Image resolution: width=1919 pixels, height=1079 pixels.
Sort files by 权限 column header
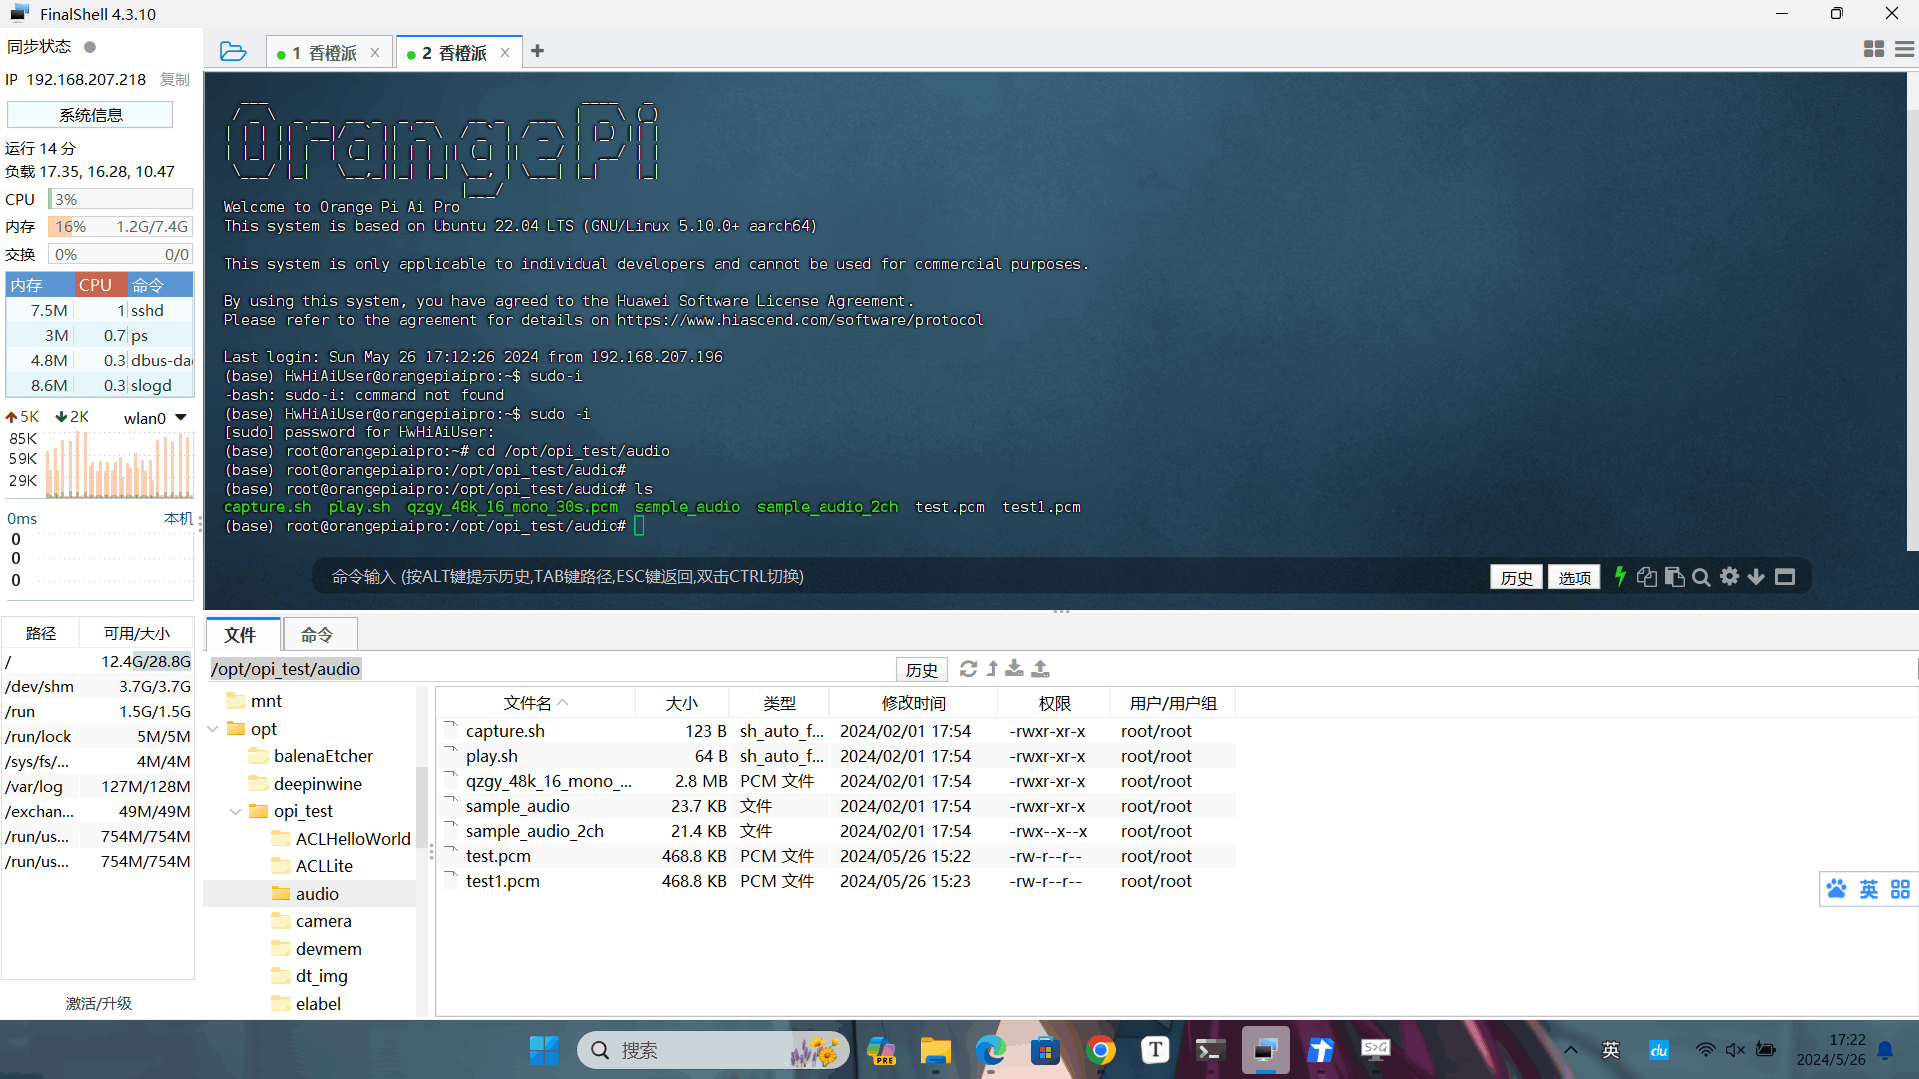click(1054, 703)
